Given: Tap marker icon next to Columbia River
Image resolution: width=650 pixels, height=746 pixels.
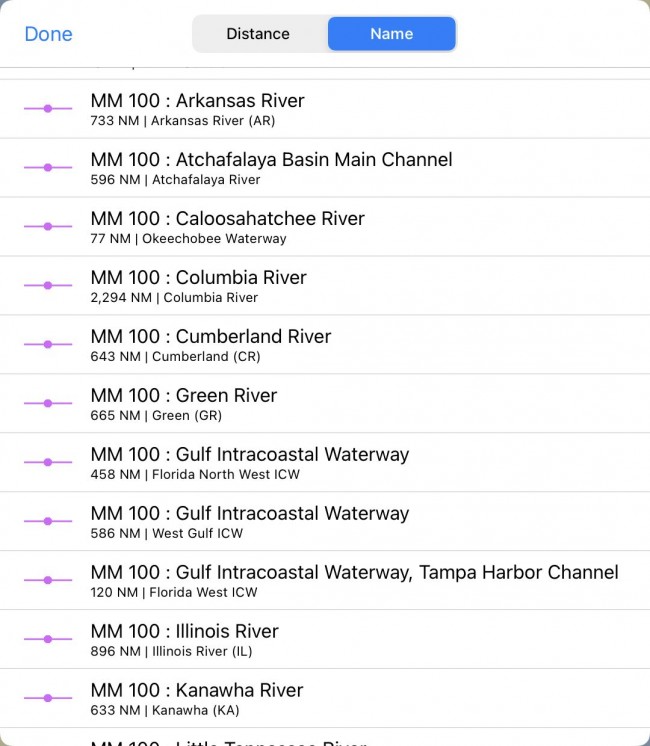Looking at the screenshot, I should point(48,285).
